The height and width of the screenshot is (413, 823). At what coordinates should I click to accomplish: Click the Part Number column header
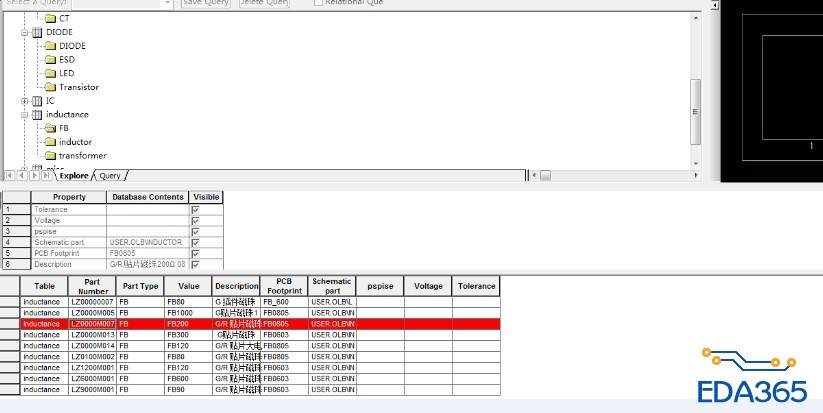point(92,287)
